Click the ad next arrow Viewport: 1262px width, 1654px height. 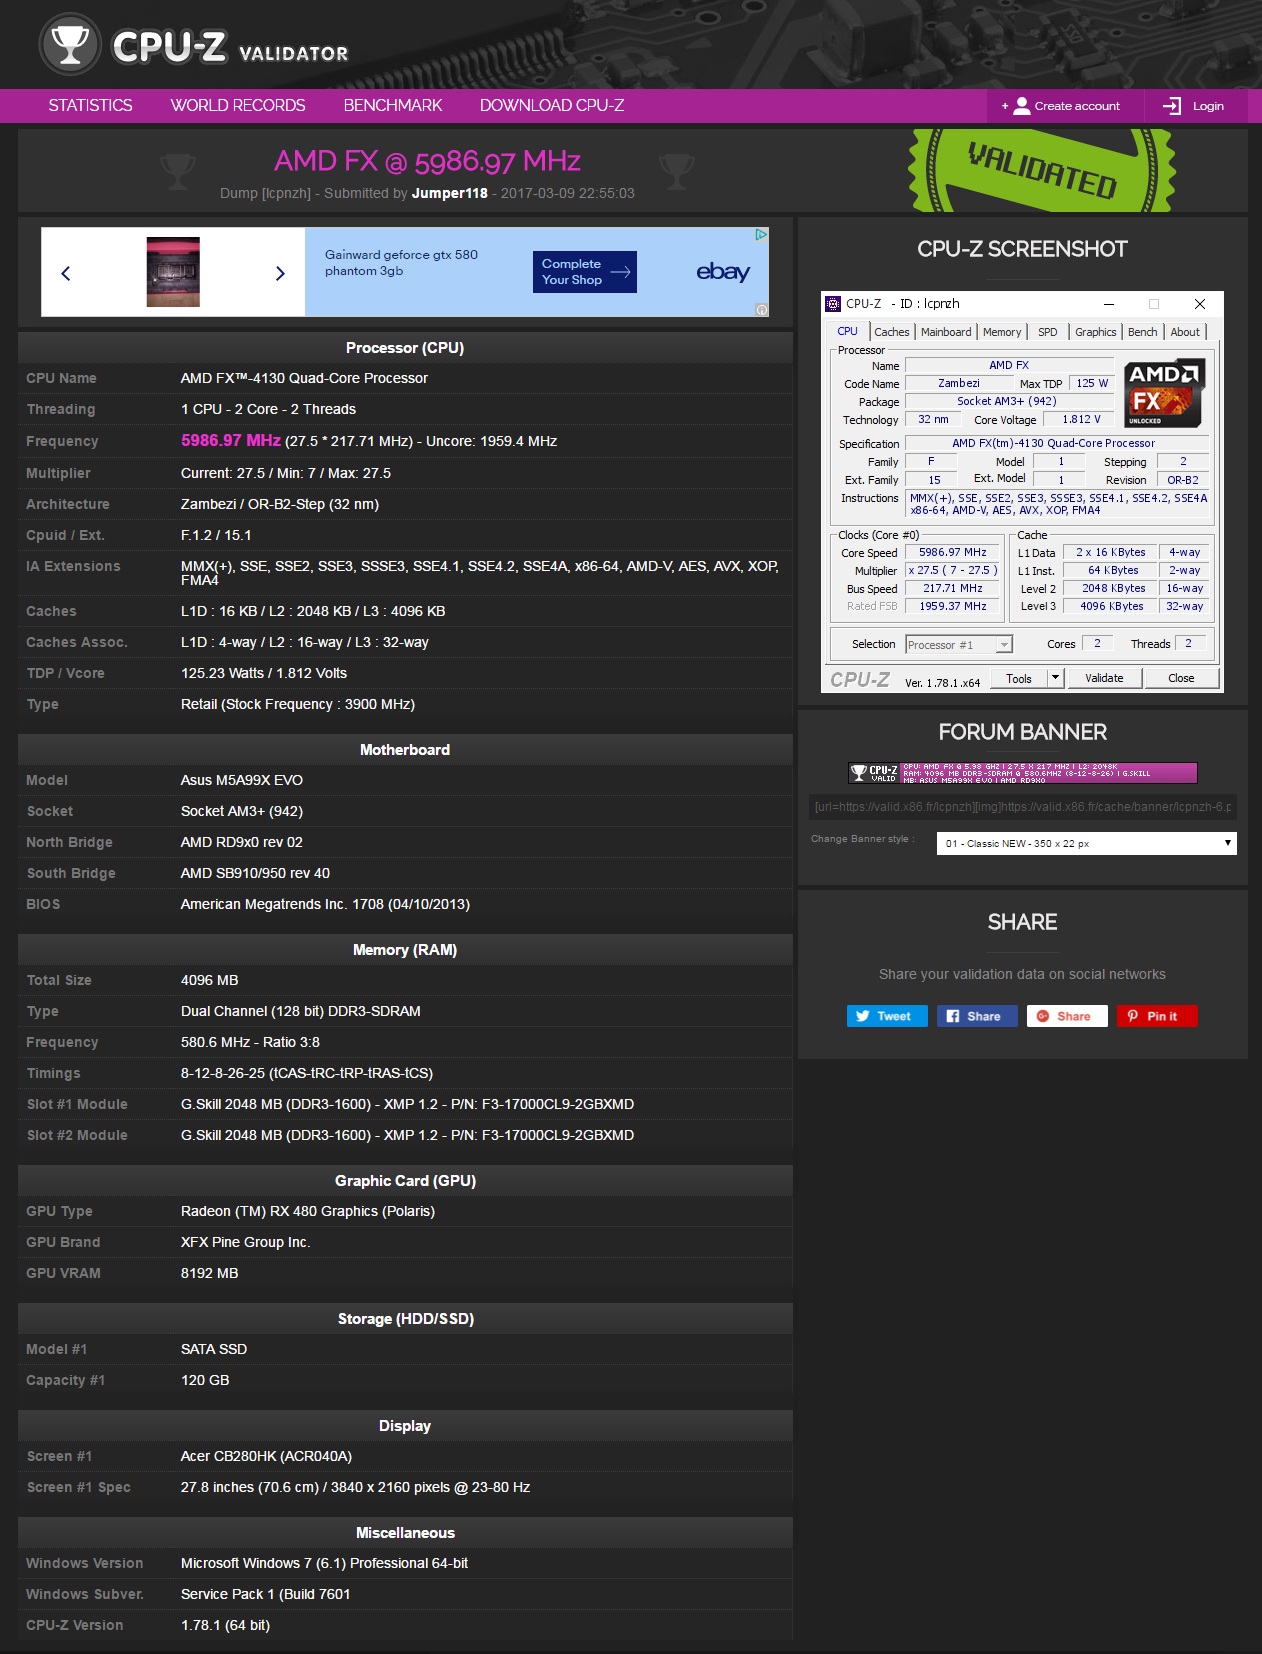point(280,273)
